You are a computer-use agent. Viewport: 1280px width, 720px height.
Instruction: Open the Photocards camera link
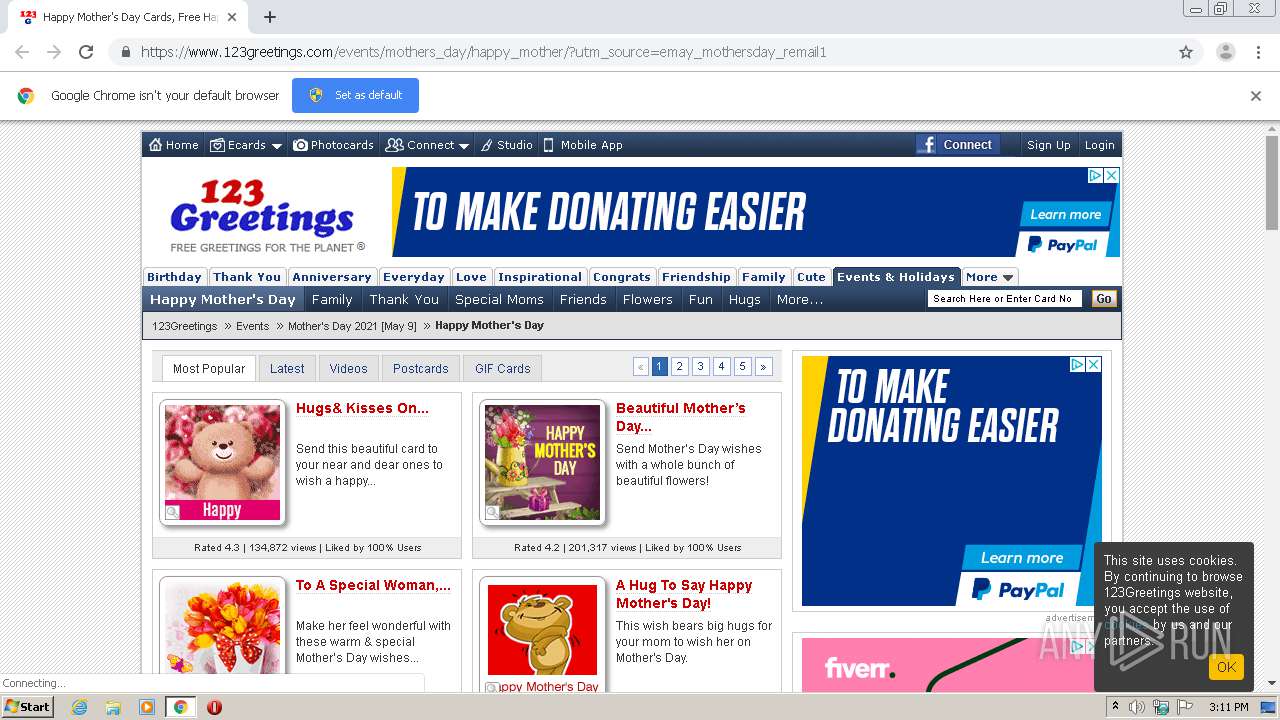pos(333,145)
